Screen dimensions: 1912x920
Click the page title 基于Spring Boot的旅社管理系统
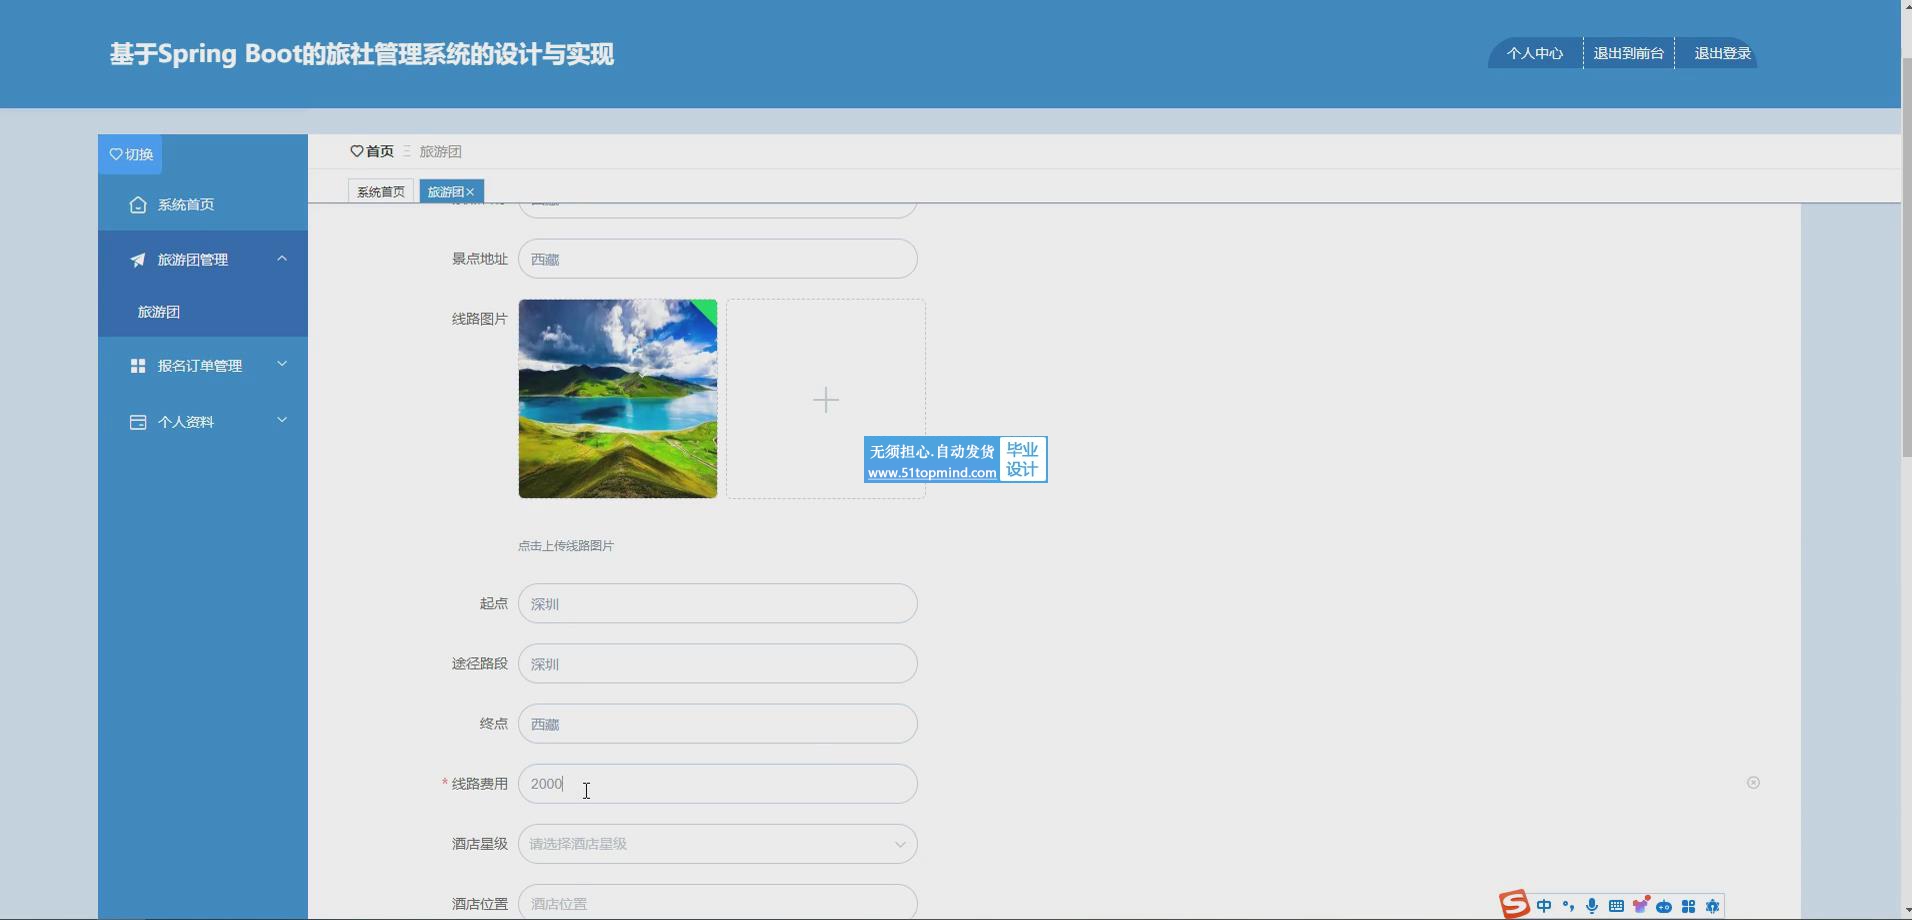(x=361, y=54)
